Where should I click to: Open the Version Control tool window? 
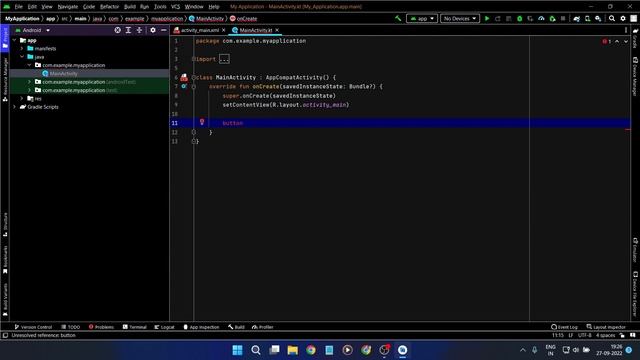pos(33,327)
